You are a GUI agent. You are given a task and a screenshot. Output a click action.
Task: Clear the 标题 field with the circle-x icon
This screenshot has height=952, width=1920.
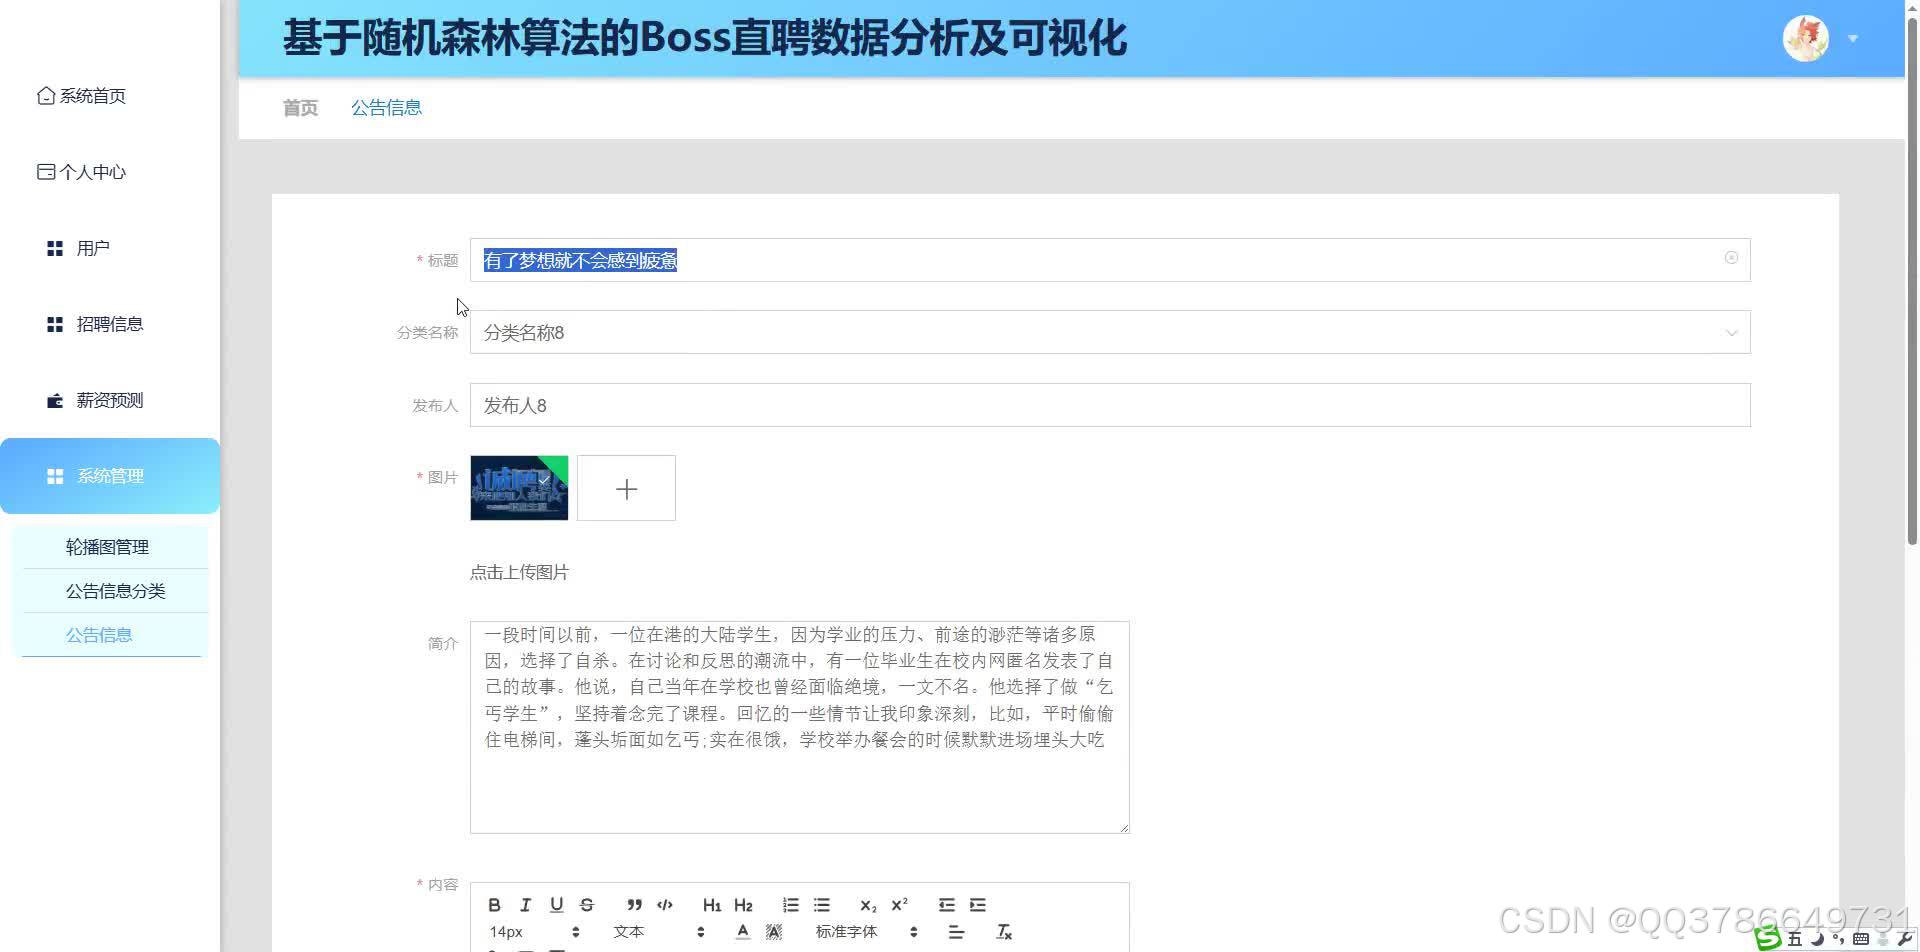click(1731, 258)
